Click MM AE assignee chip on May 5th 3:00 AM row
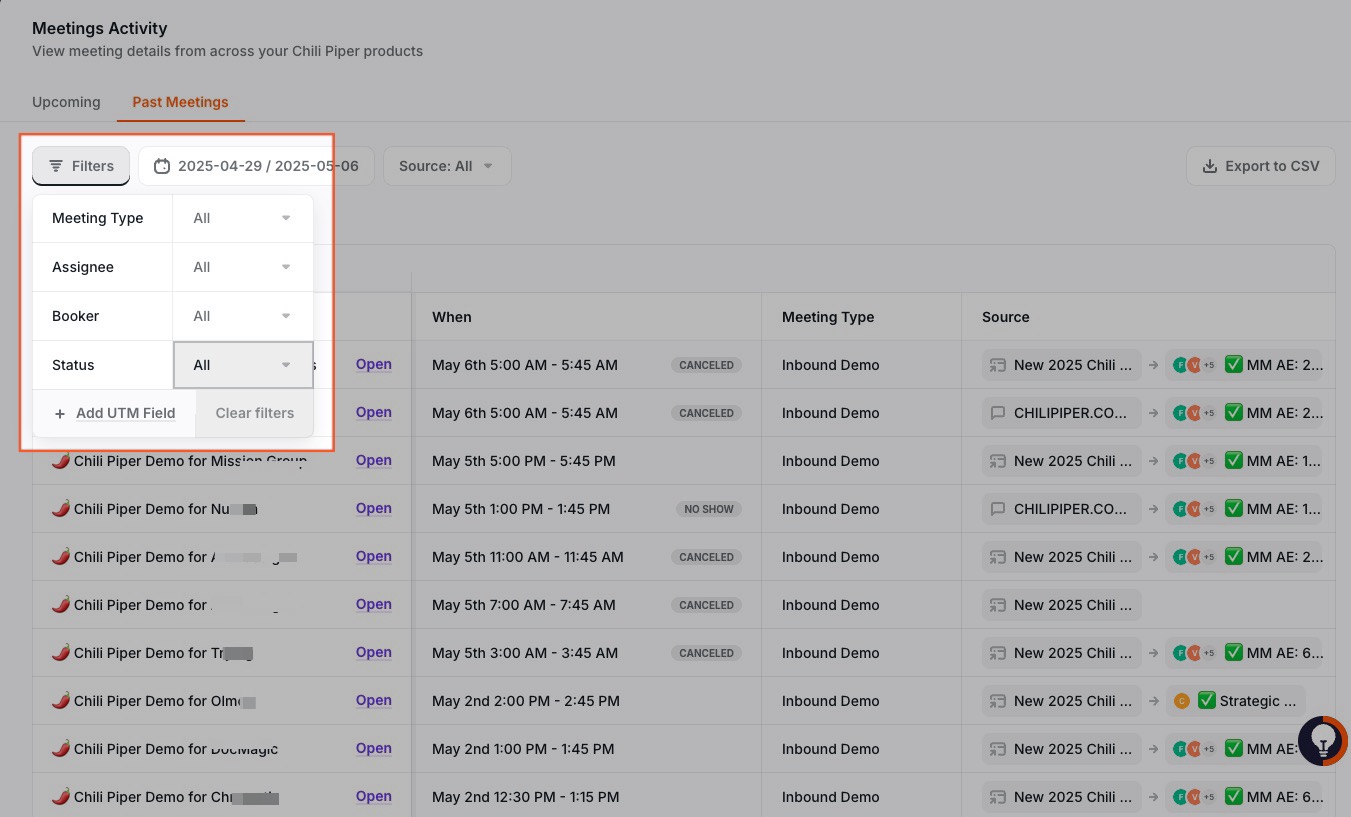 point(1243,653)
